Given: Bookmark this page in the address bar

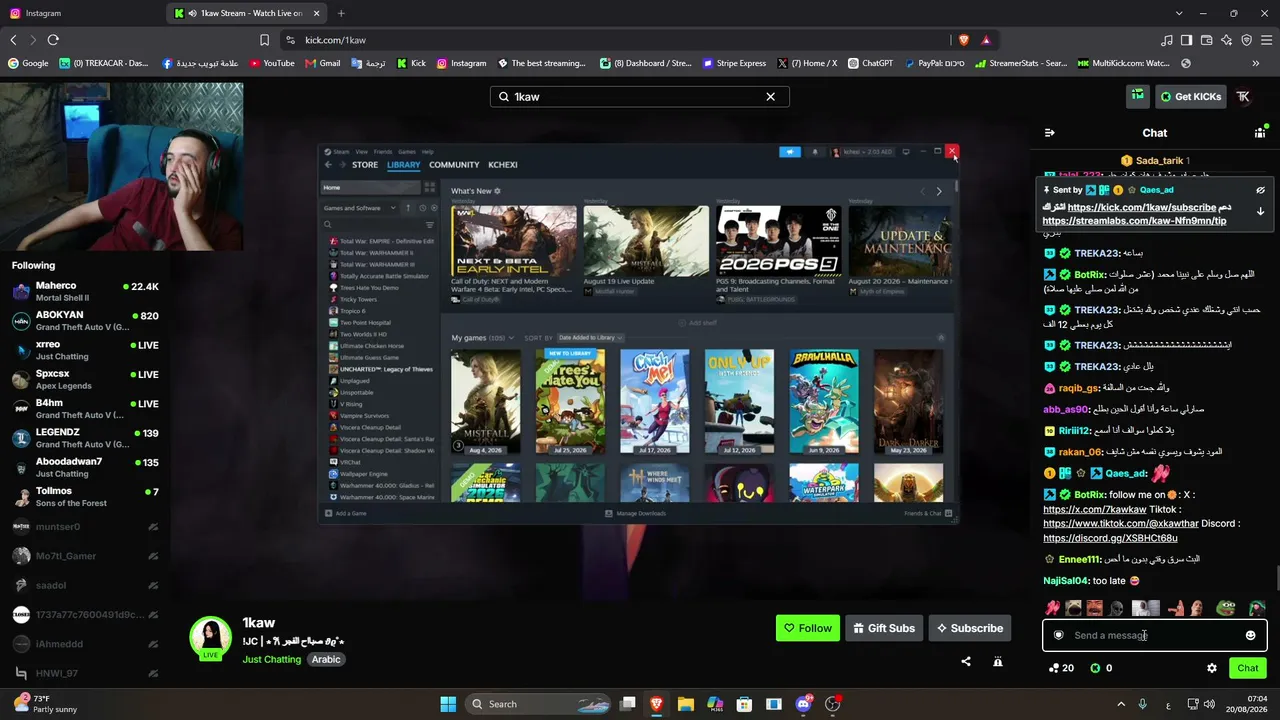Looking at the screenshot, I should pyautogui.click(x=264, y=40).
